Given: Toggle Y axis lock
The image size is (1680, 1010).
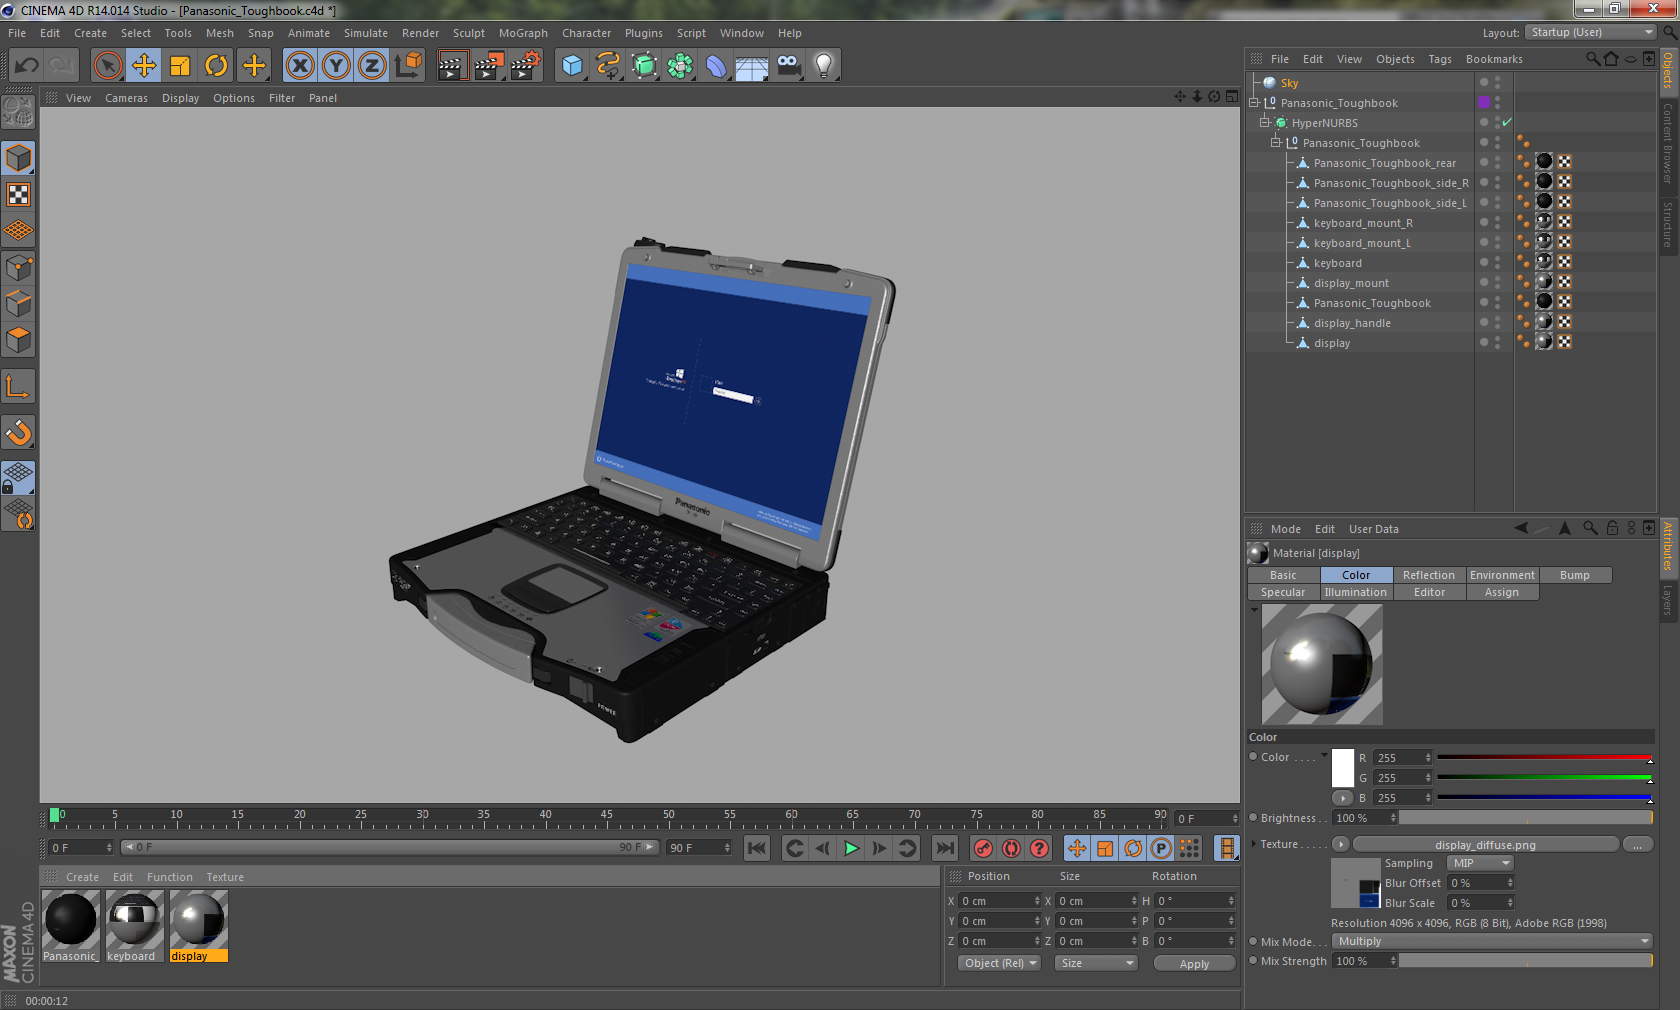Looking at the screenshot, I should point(336,66).
